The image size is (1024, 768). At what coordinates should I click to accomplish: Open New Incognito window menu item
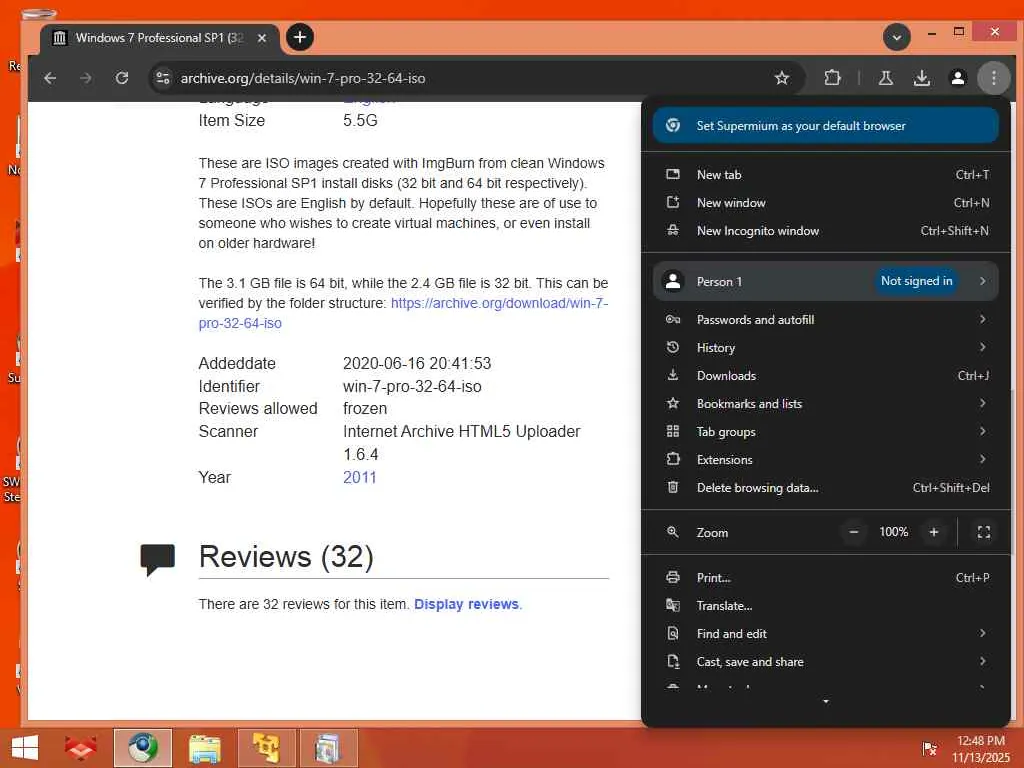click(x=825, y=231)
